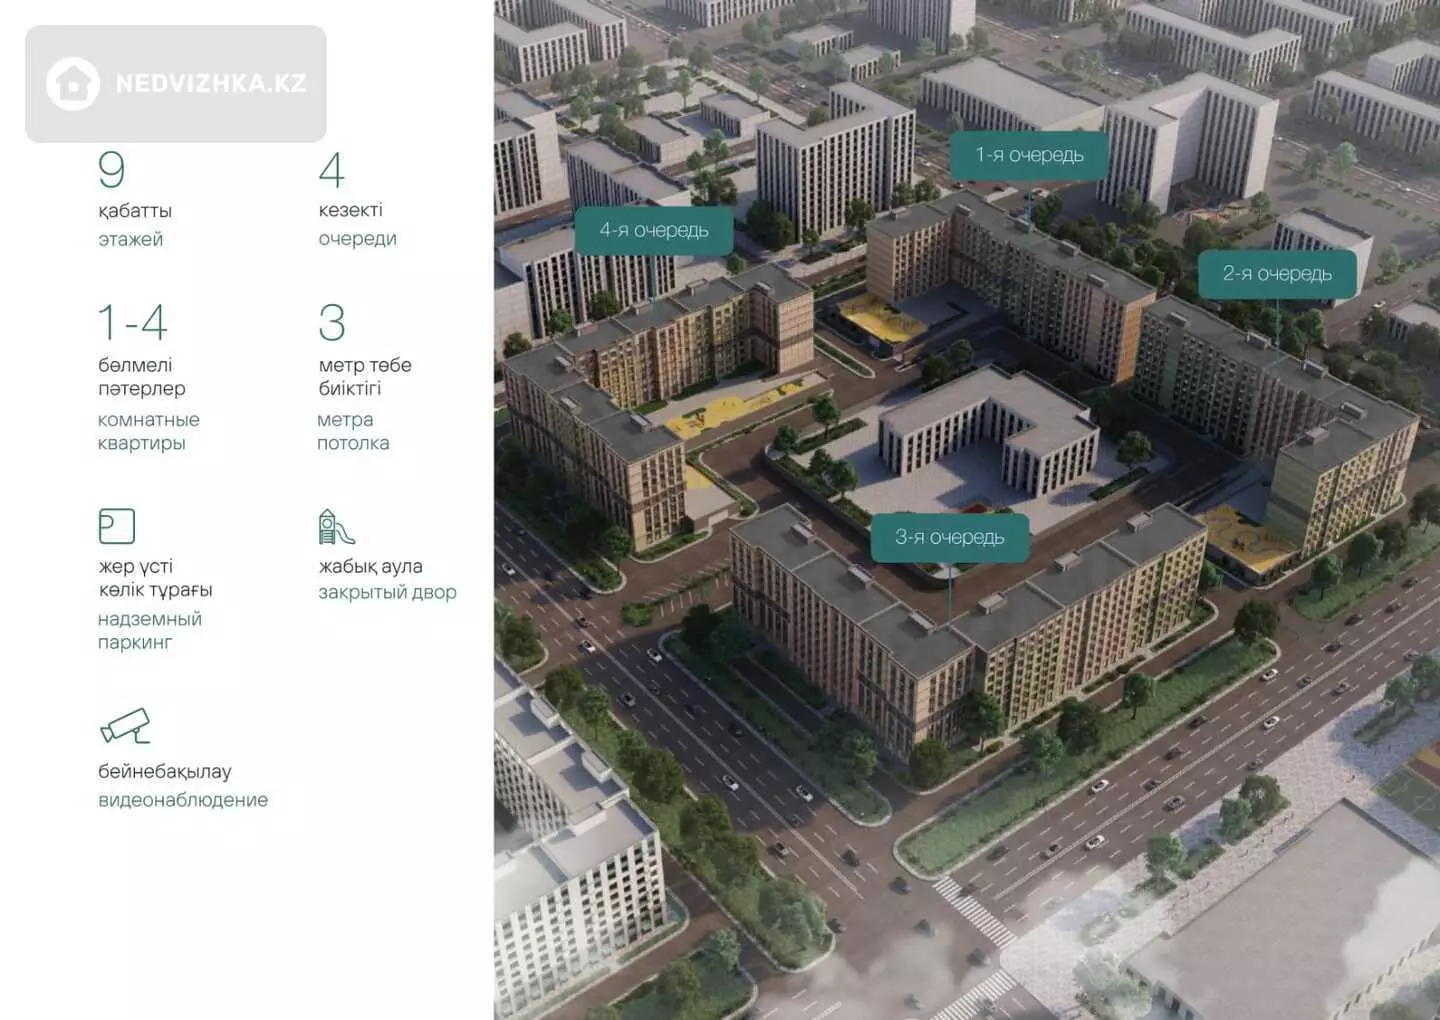Click the number 3 ceiling height figure
The width and height of the screenshot is (1440, 1020).
[331, 323]
